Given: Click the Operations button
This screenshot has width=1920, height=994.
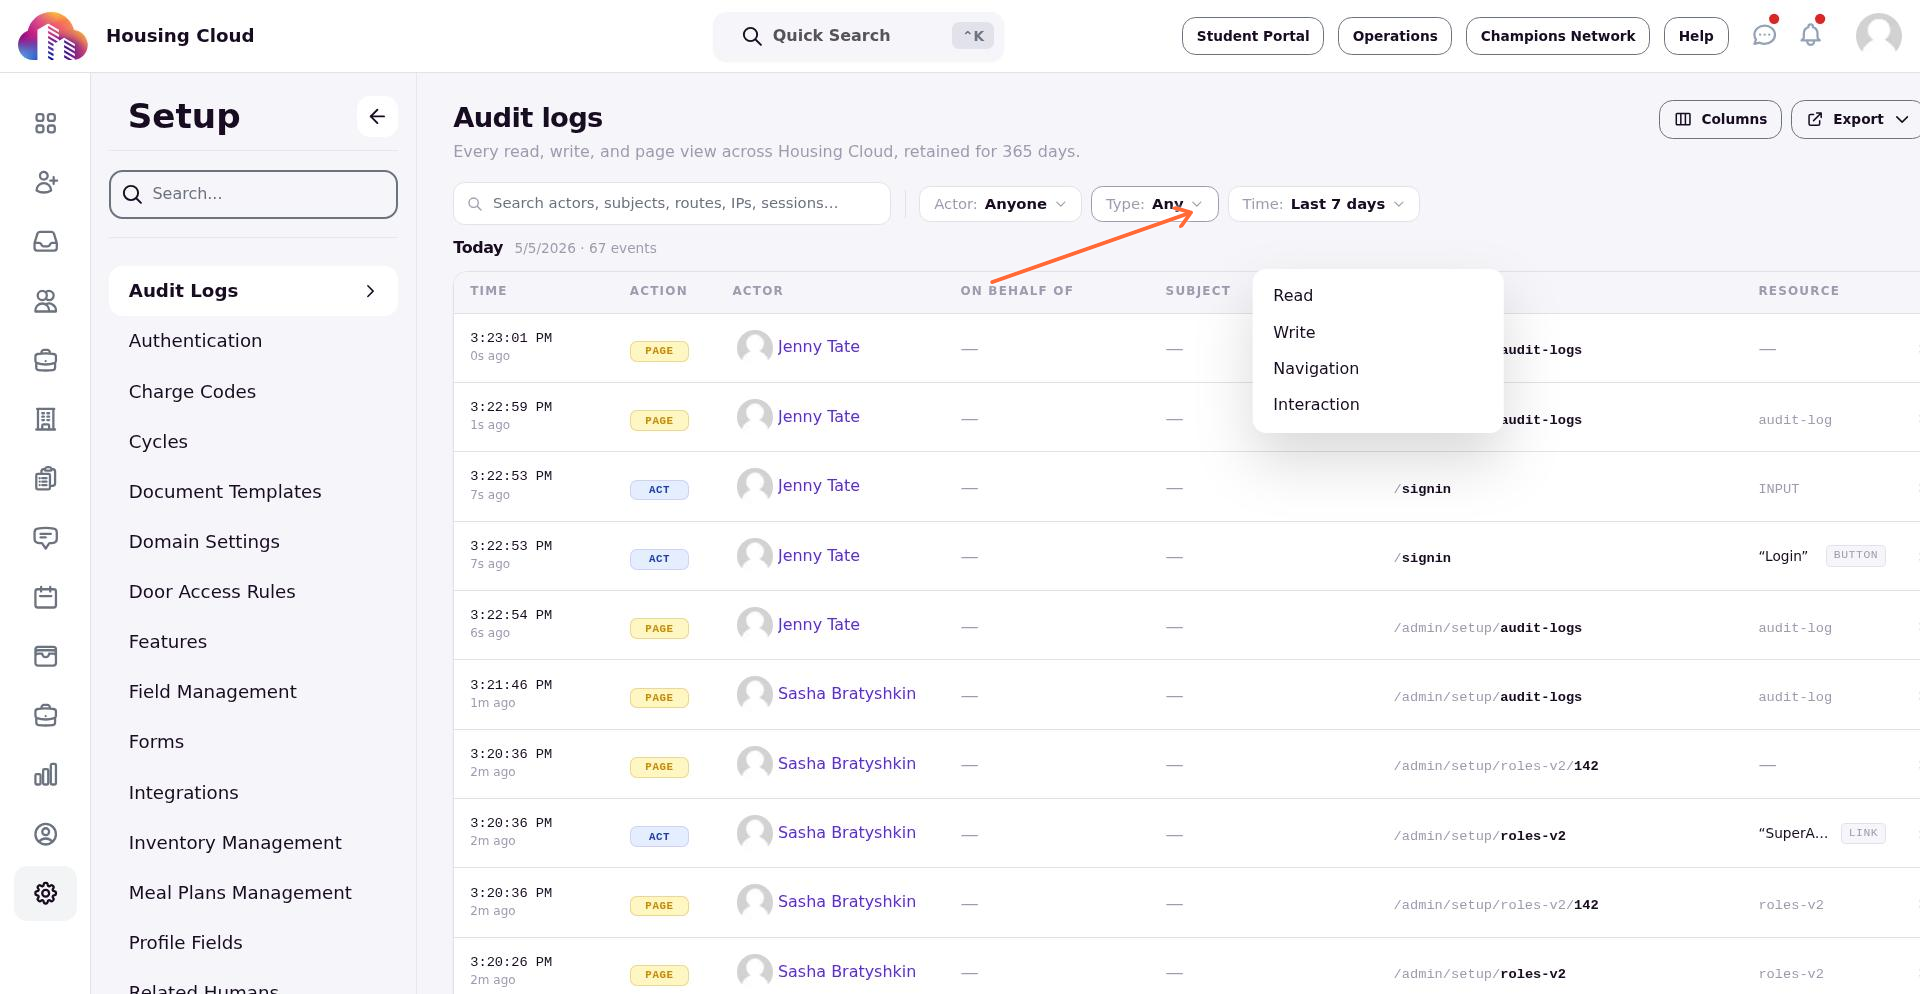Looking at the screenshot, I should 1395,36.
